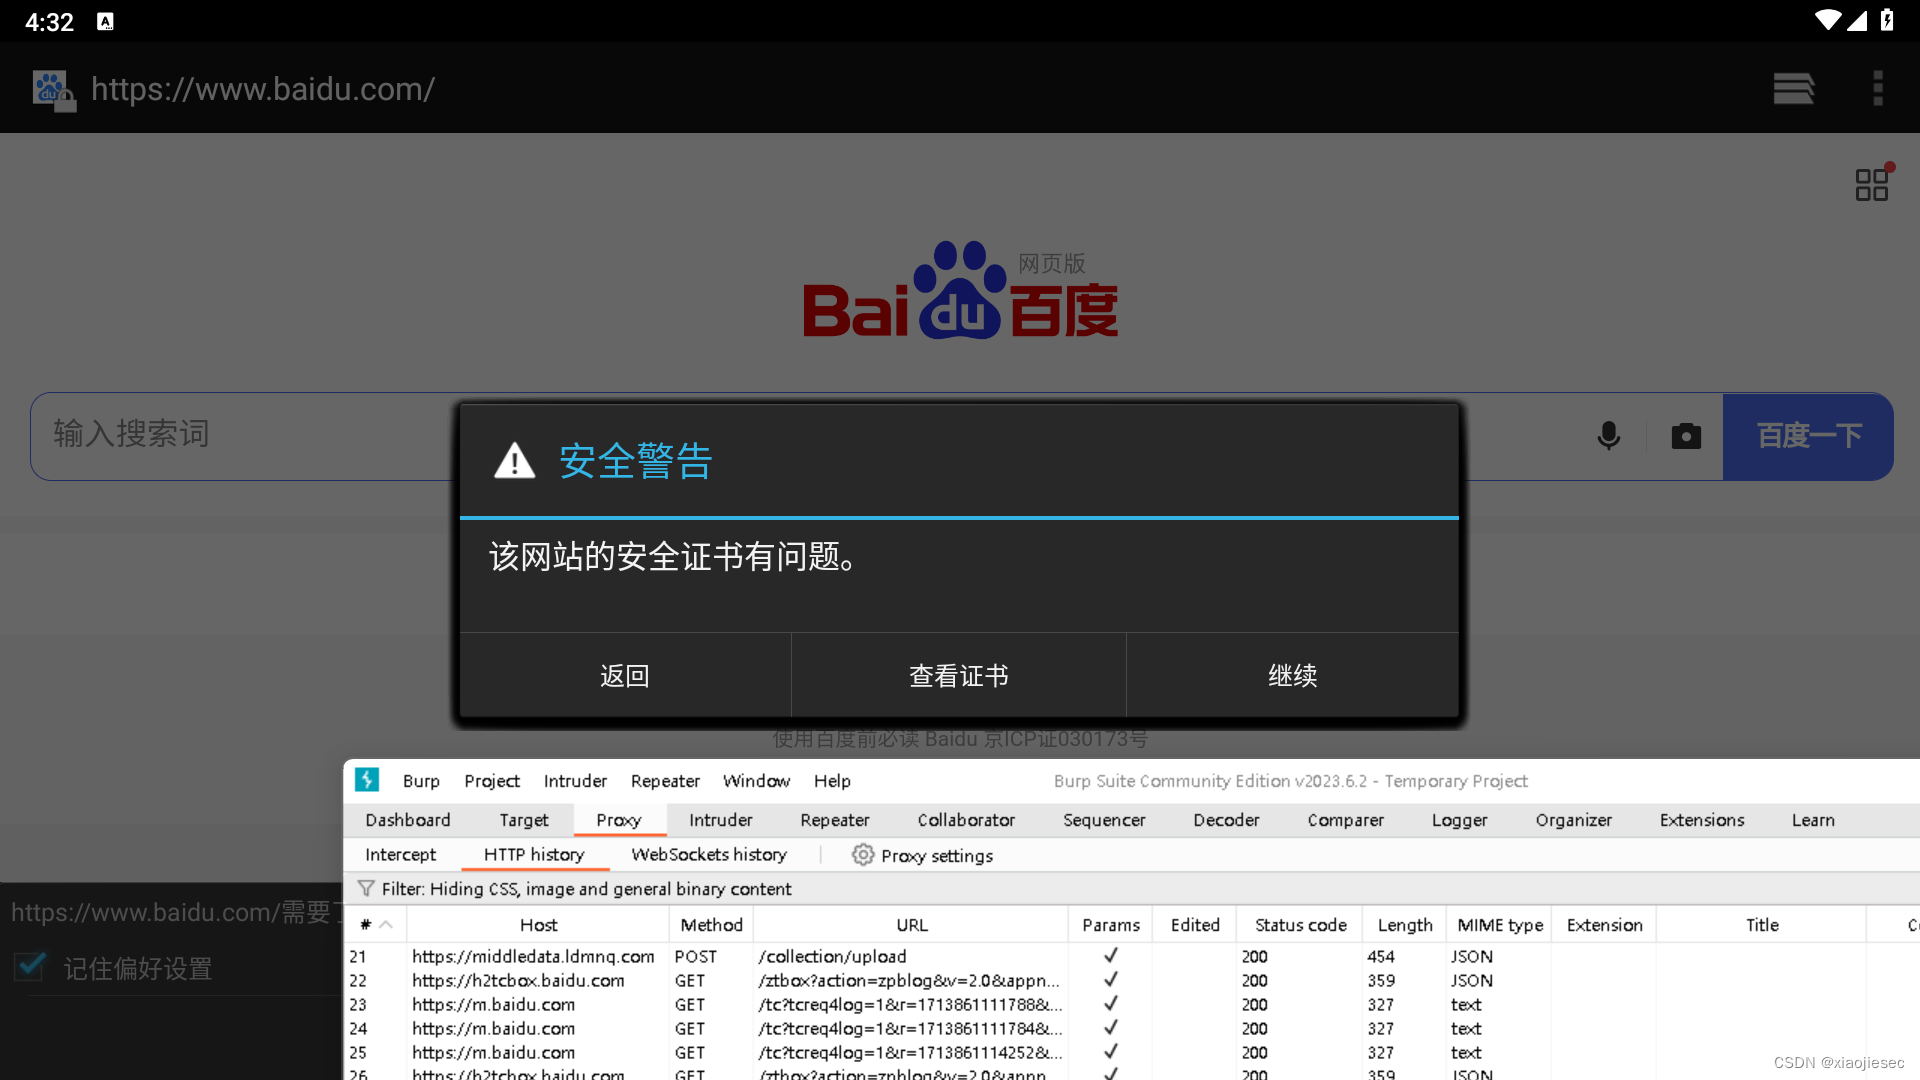Open the browser tabs stack icon
Viewport: 1920px width, 1080px height.
click(1793, 88)
